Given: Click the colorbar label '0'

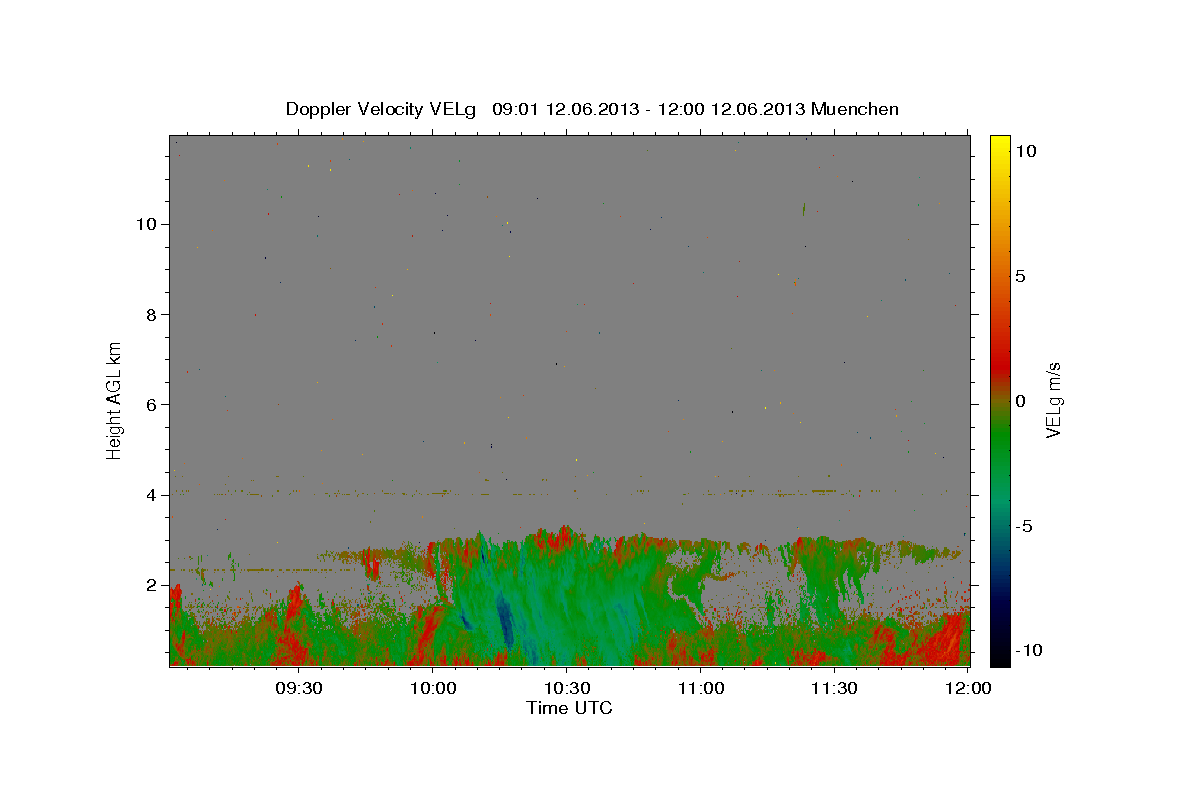Looking at the screenshot, I should tap(1021, 401).
